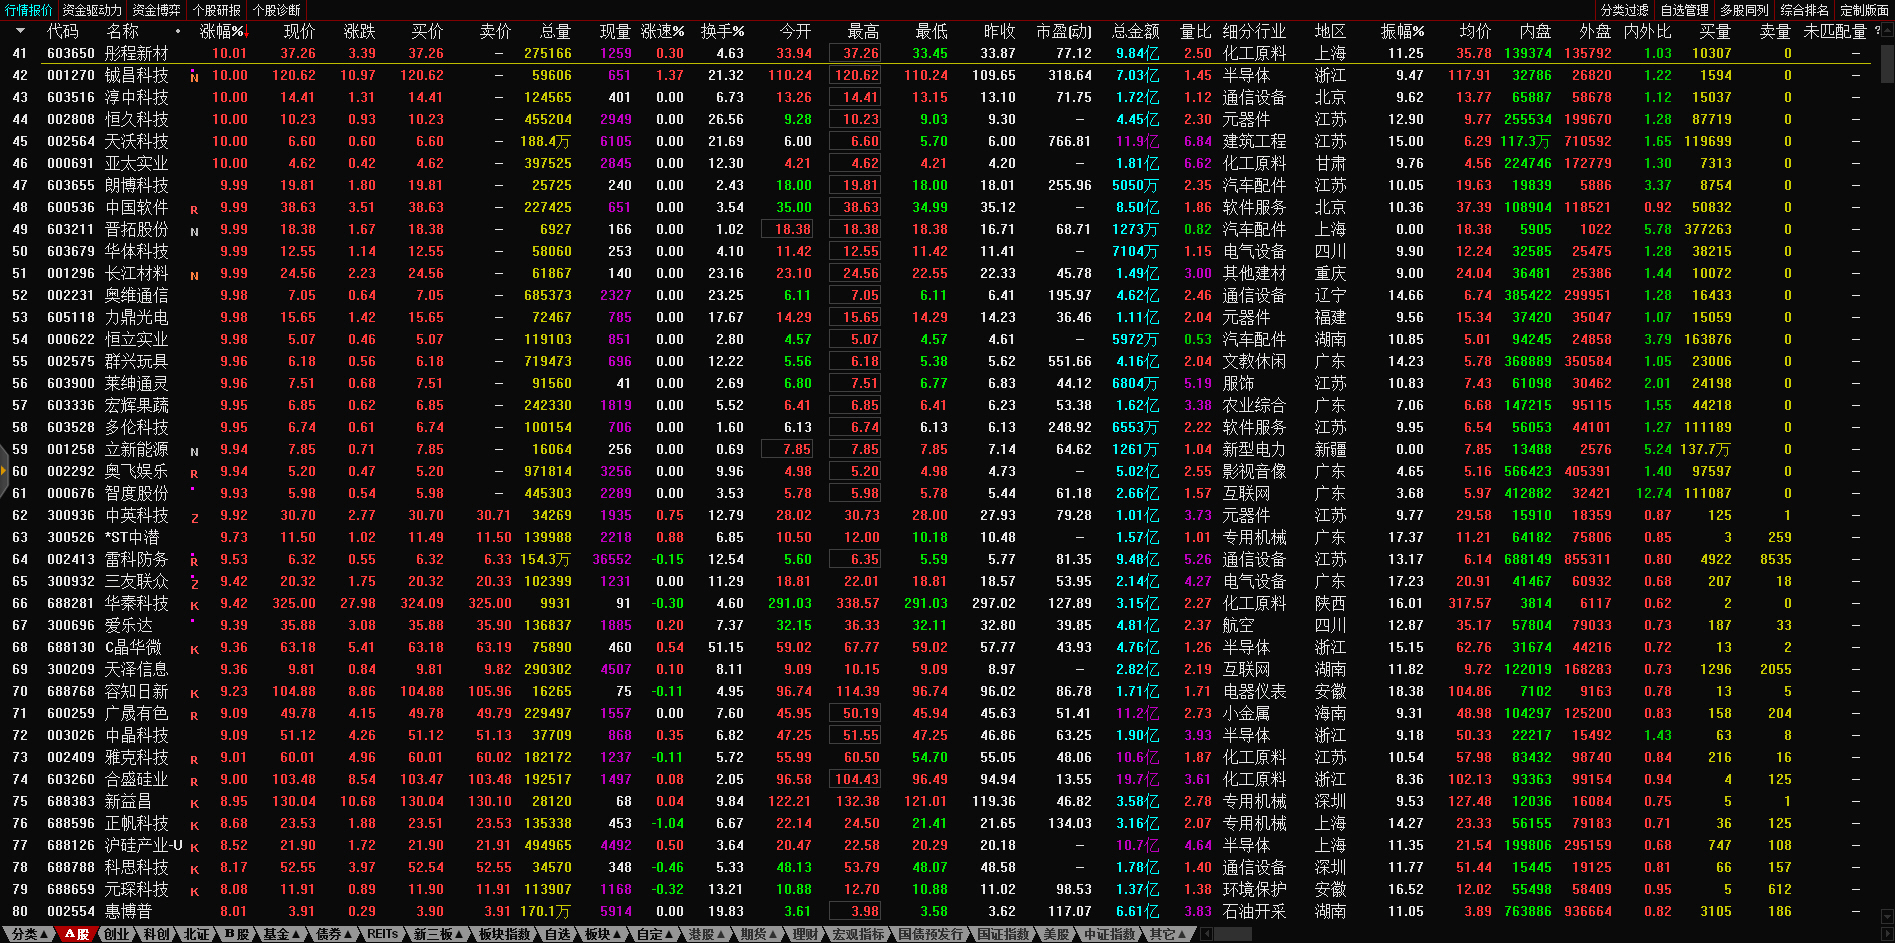Expand the 基金 category dropdown tab
The image size is (1895, 943).
281,934
